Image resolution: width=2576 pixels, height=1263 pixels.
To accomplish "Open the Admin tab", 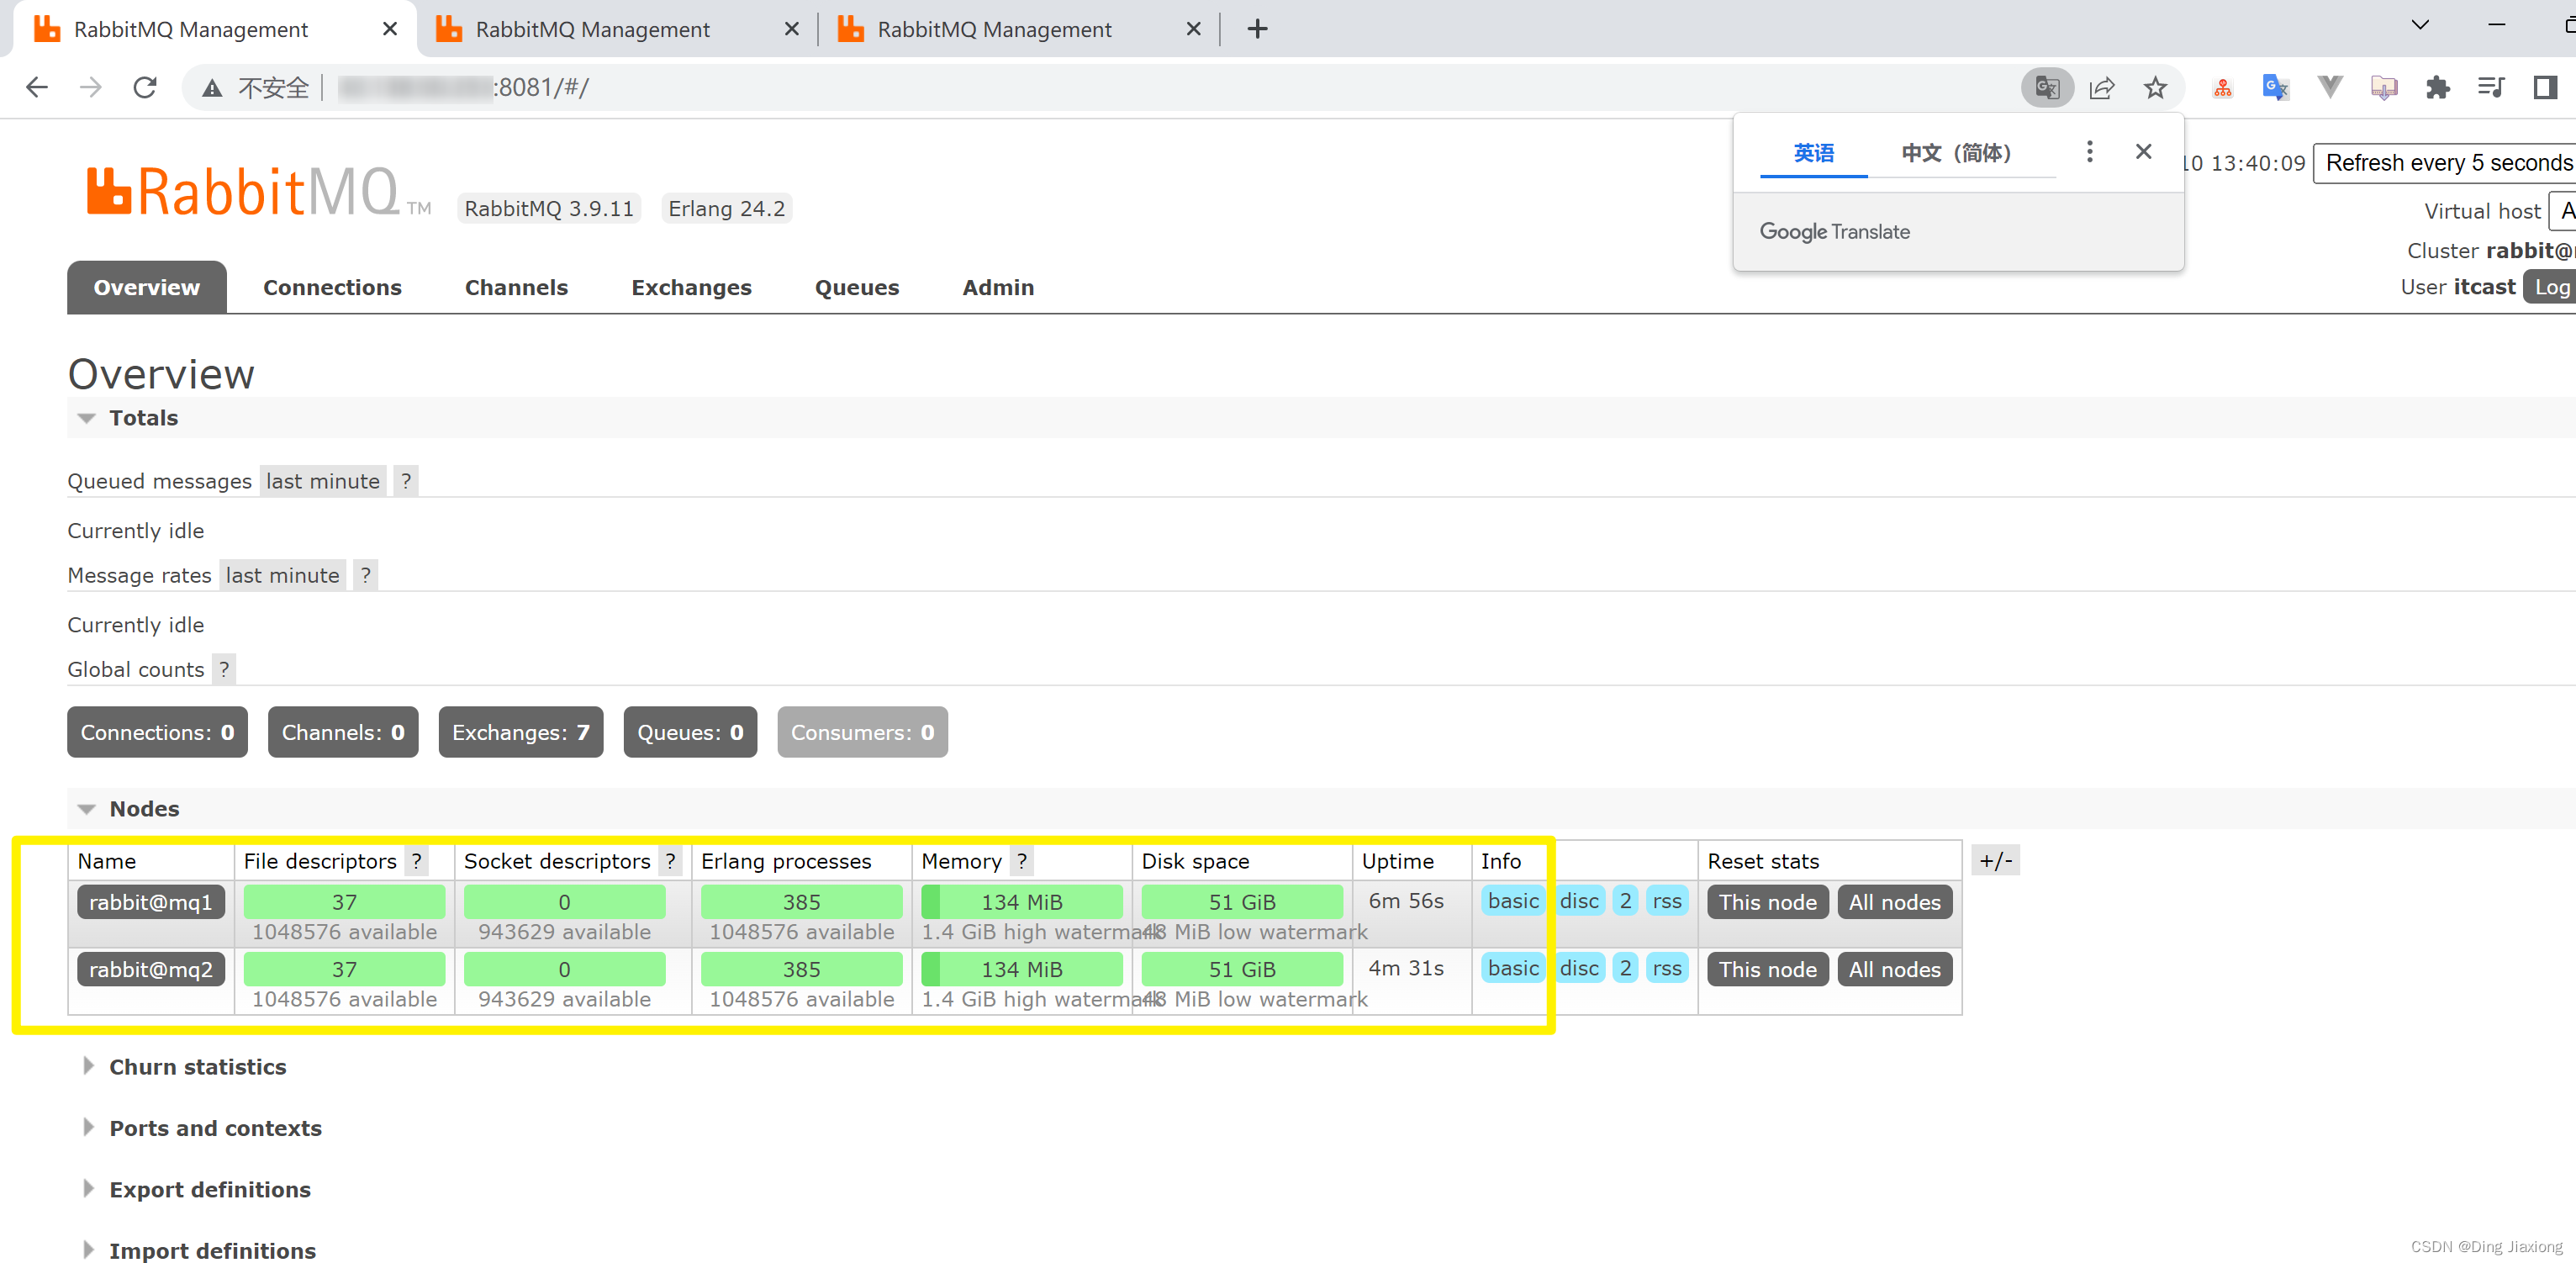I will (x=998, y=287).
